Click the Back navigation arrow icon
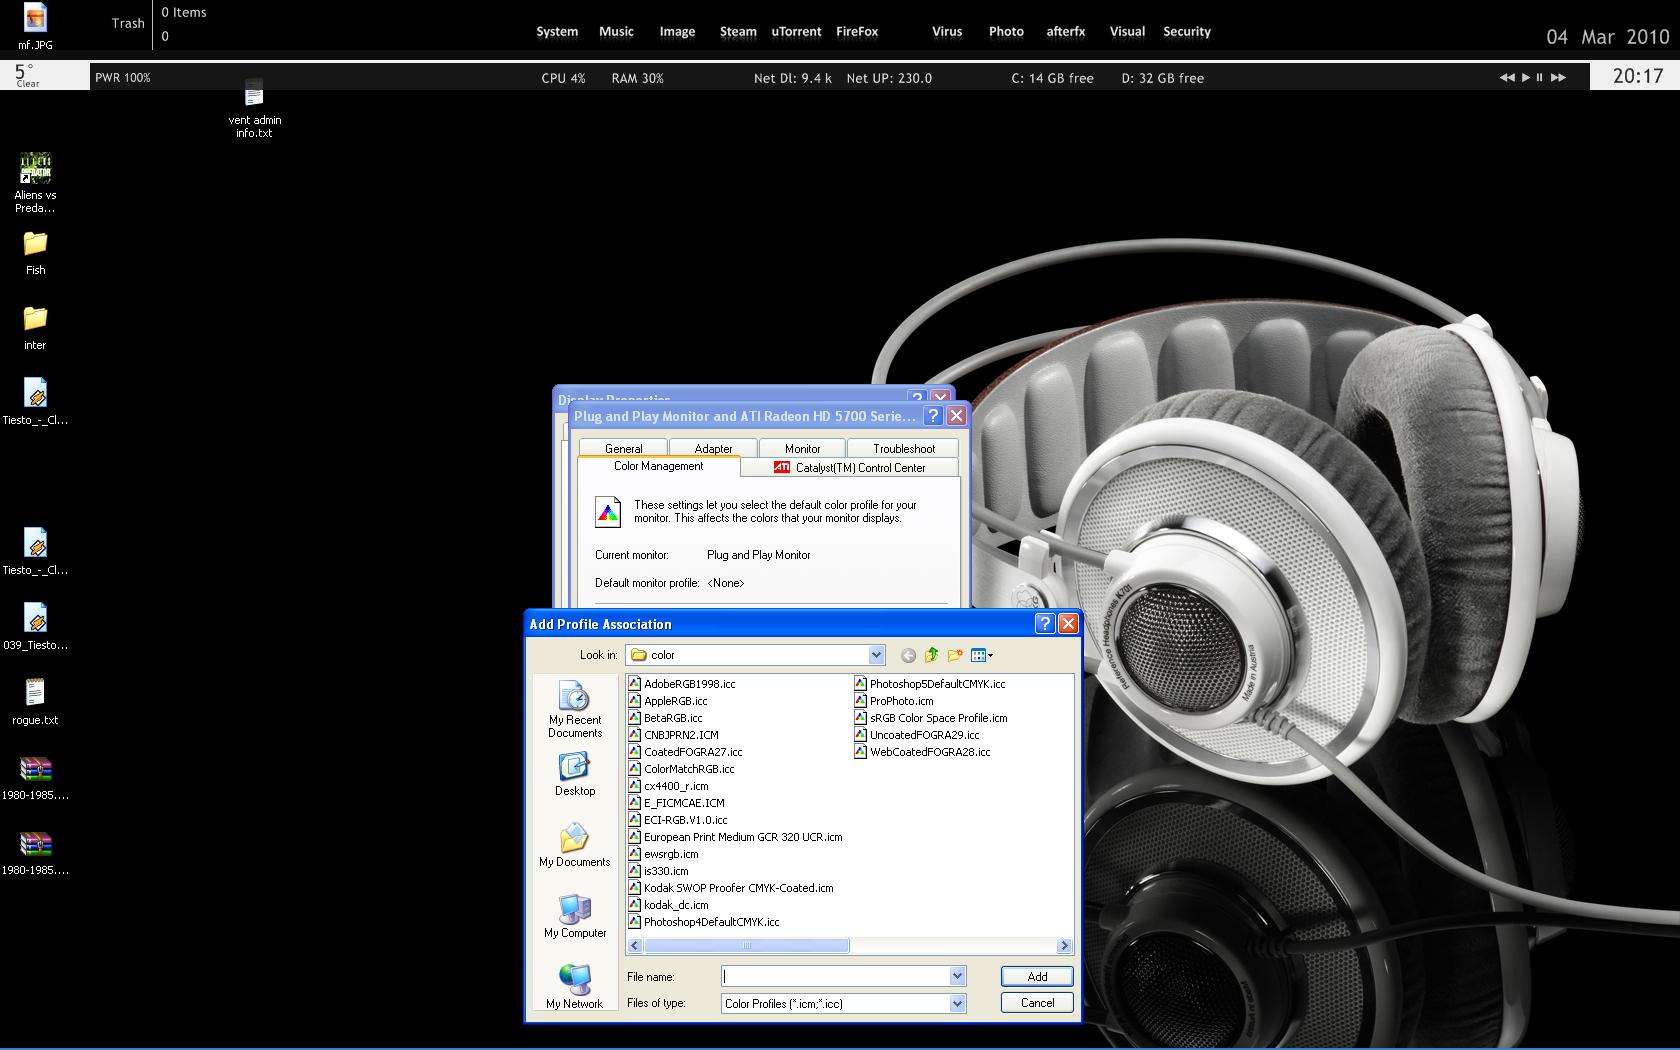Viewport: 1680px width, 1050px height. pyautogui.click(x=908, y=655)
